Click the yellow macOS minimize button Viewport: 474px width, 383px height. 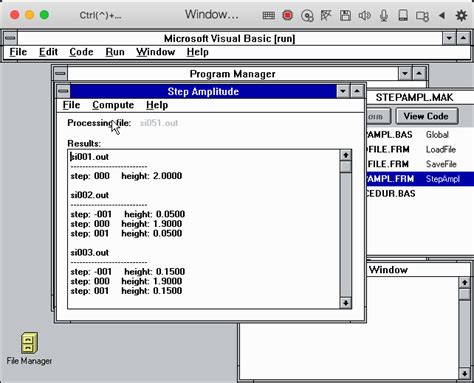point(29,15)
